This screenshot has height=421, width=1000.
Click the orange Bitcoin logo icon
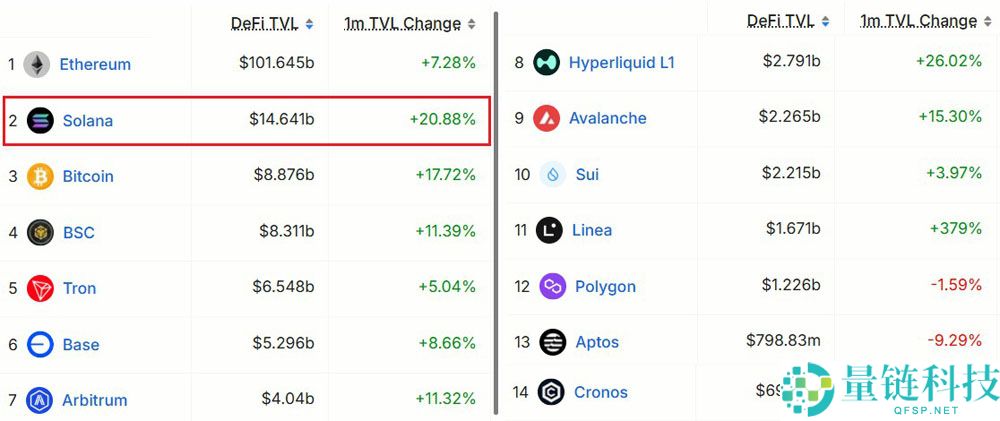tap(41, 177)
